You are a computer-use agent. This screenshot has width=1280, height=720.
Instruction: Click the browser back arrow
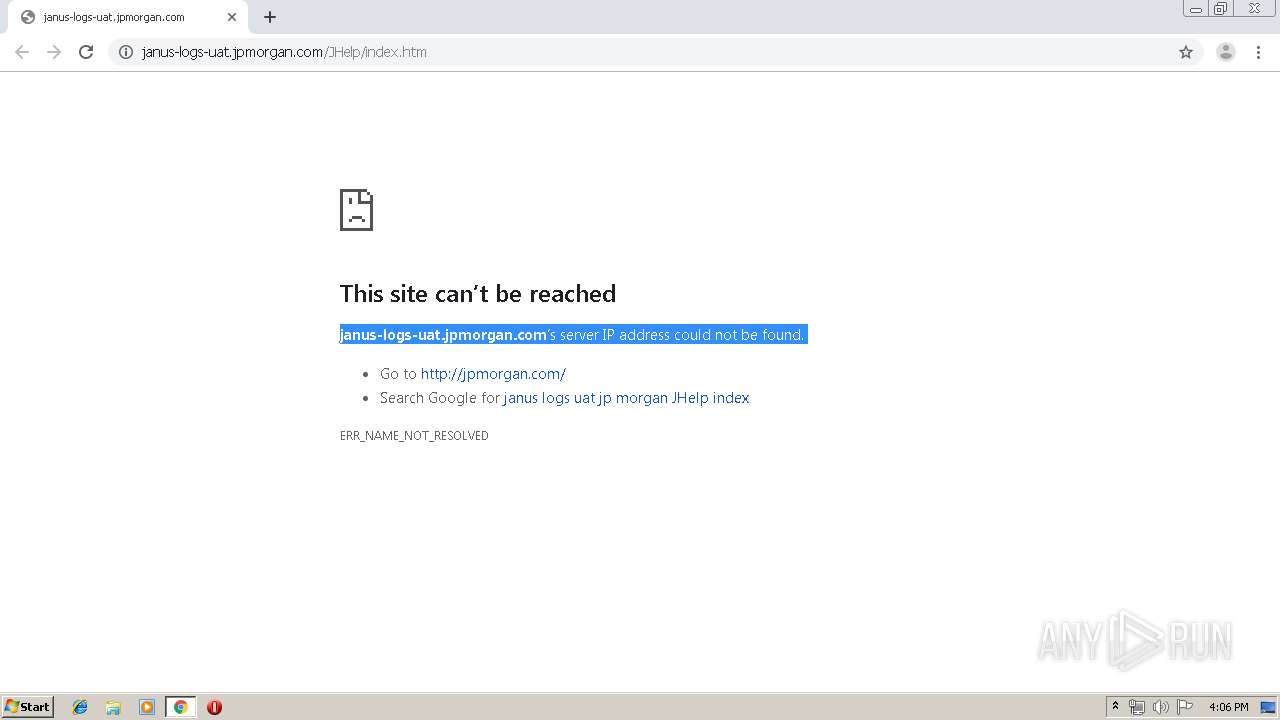coord(22,52)
